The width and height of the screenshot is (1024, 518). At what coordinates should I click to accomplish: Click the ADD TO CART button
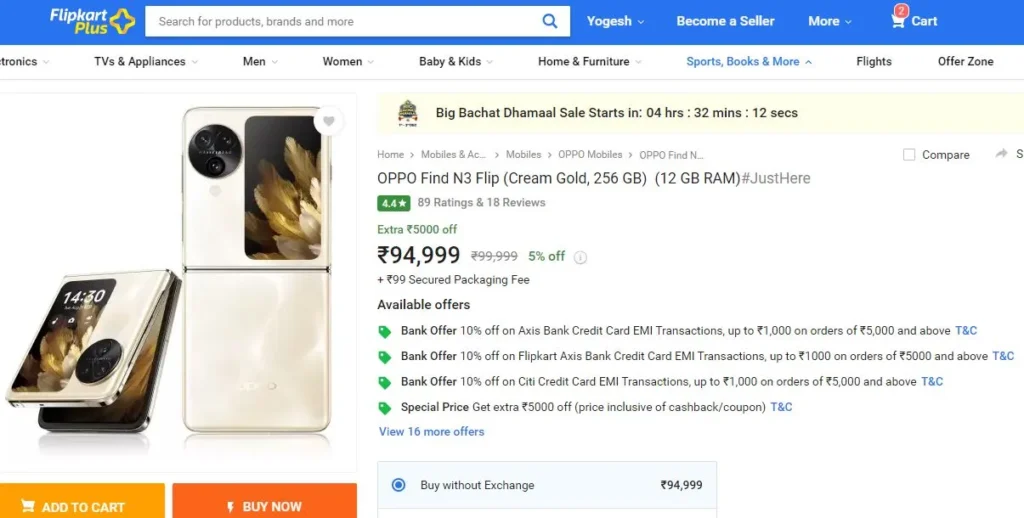pos(82,501)
